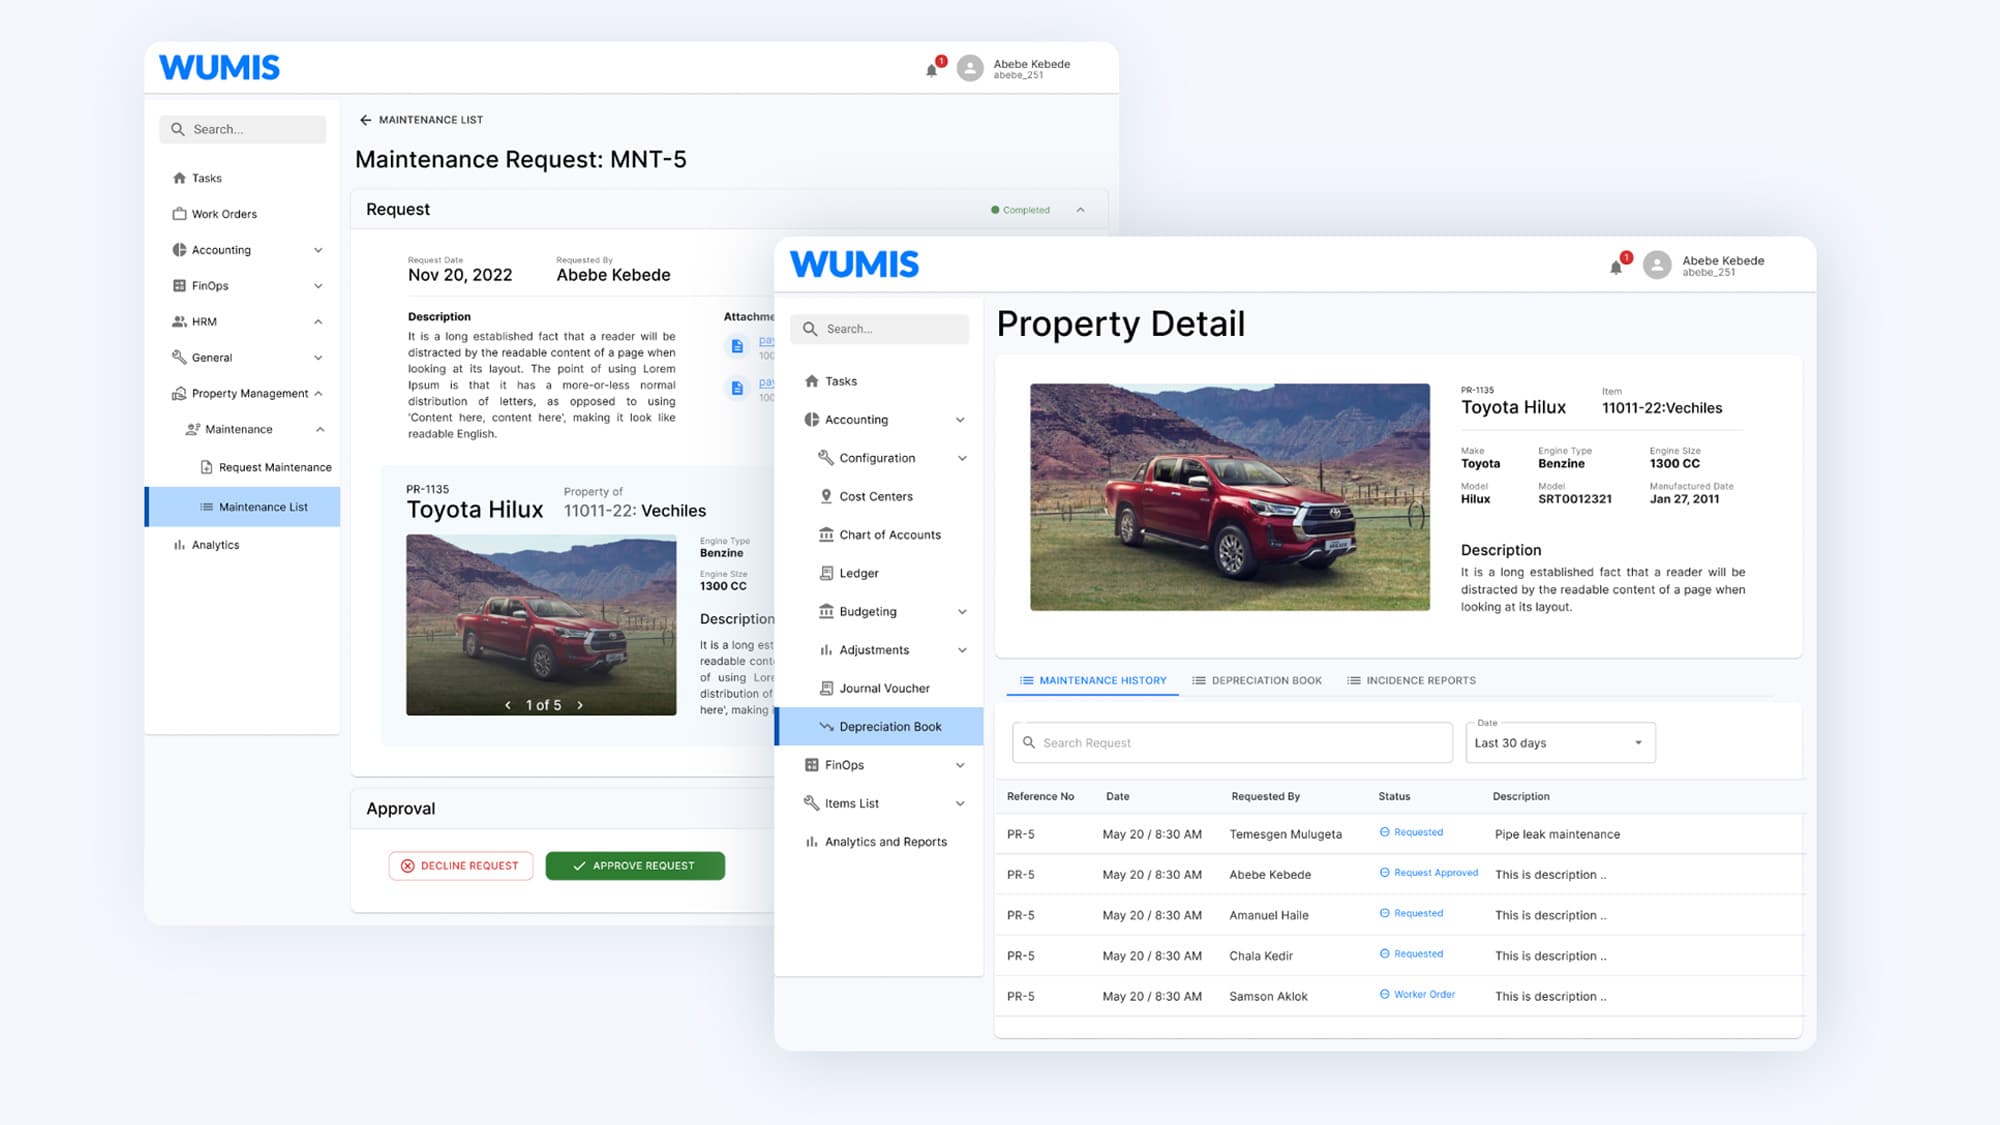The width and height of the screenshot is (2000, 1125).
Task: Select Depreciation Book sidebar item
Action: point(880,727)
